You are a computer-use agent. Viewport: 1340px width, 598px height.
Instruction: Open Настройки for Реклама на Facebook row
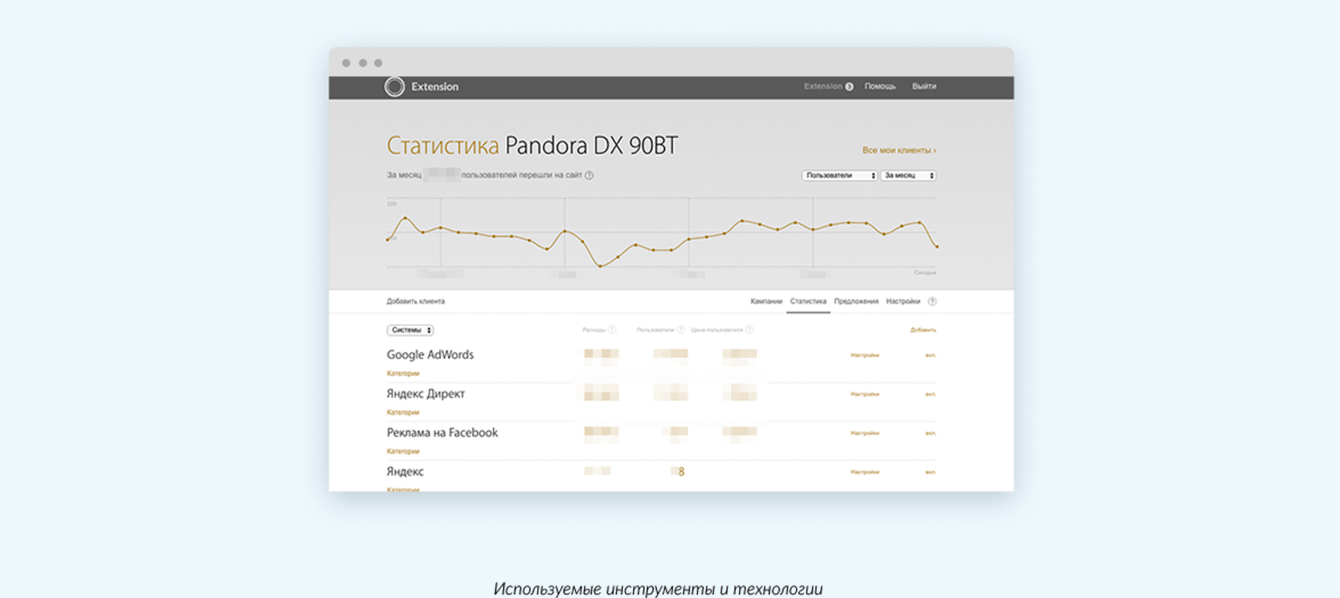[865, 433]
